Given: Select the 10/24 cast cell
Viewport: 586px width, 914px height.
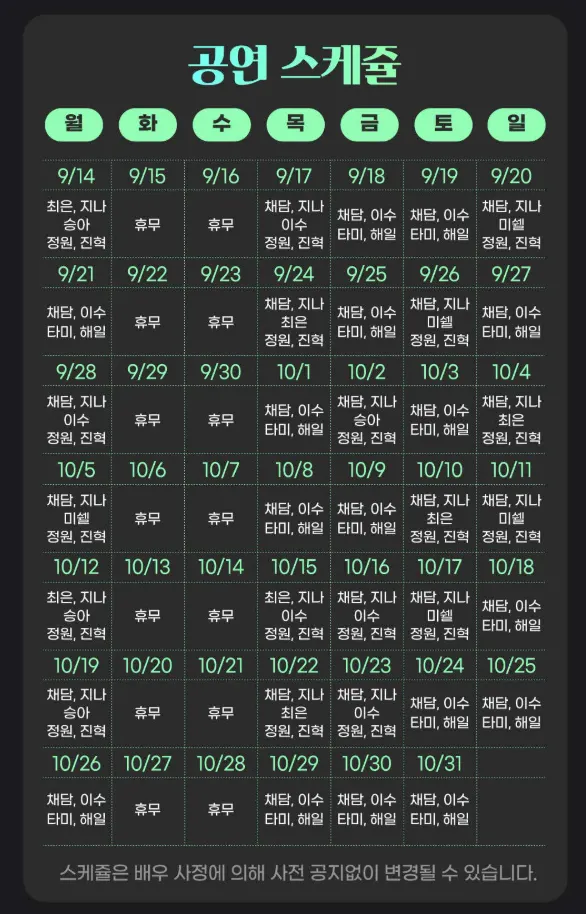Looking at the screenshot, I should tap(440, 713).
